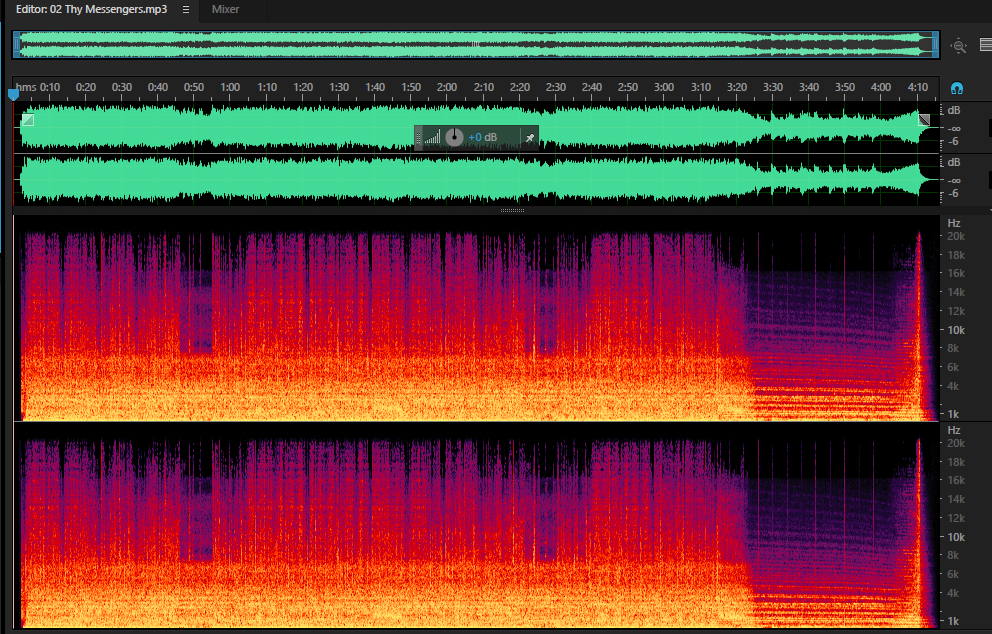
Task: Click the 2:30 mark on the timeline
Action: pos(555,87)
